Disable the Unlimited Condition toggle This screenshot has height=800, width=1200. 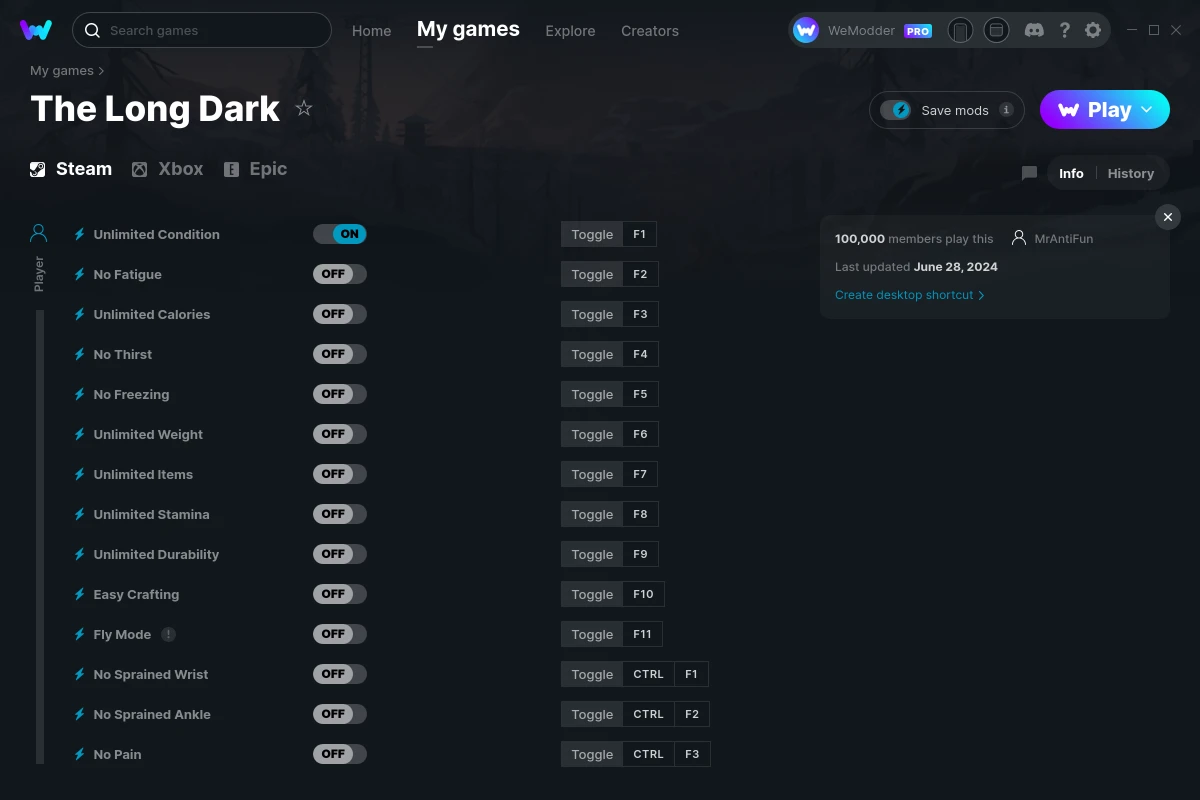click(x=340, y=234)
